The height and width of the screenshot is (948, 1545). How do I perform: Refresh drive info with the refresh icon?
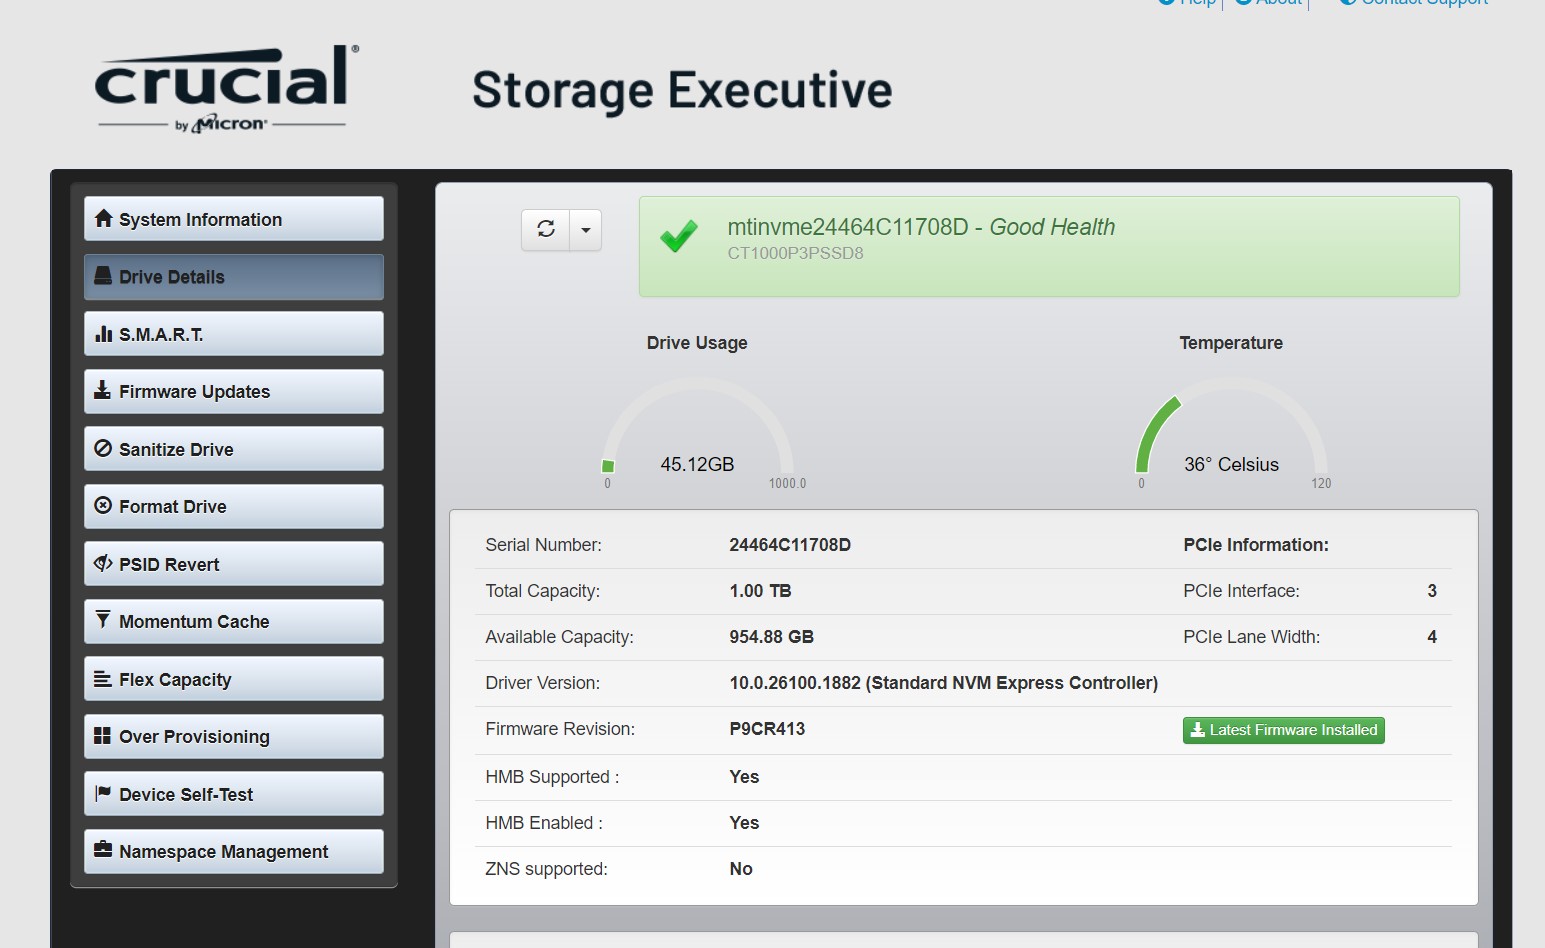[546, 229]
